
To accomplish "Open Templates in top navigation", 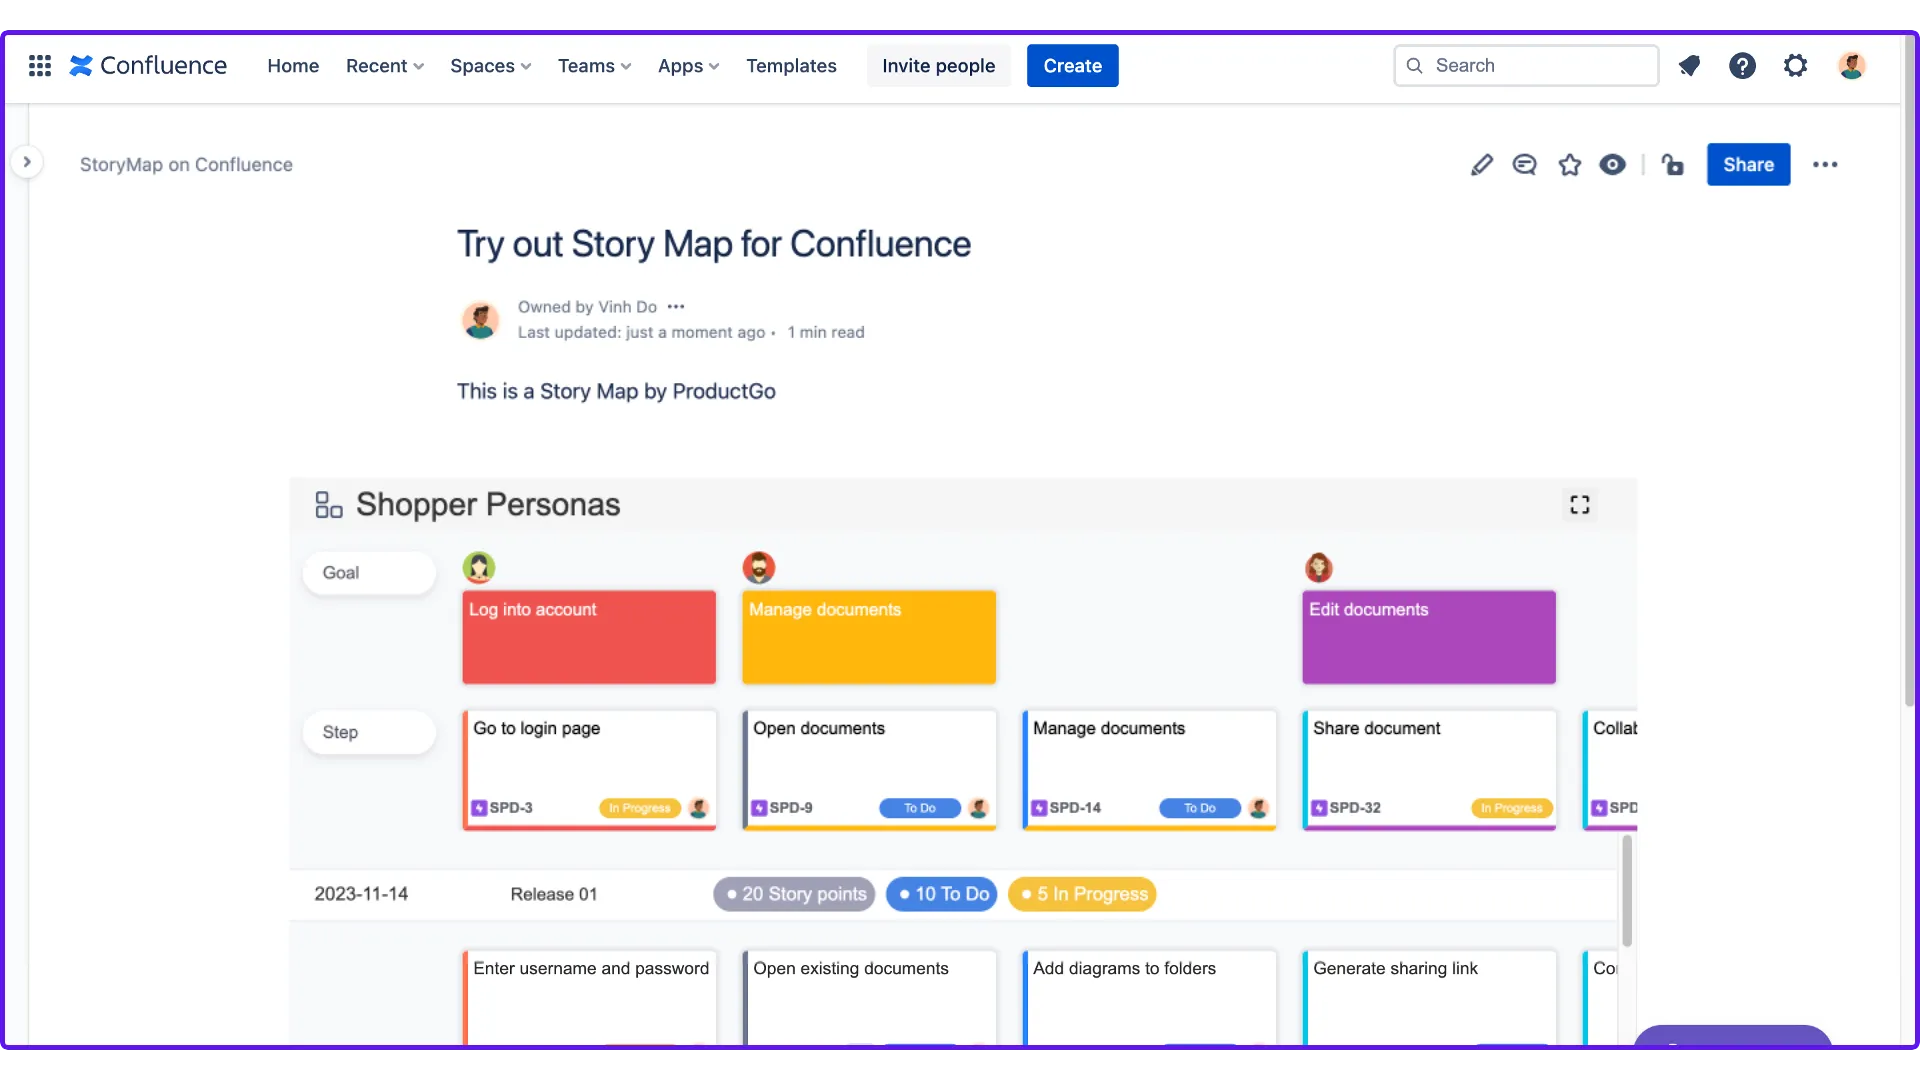I will [791, 66].
